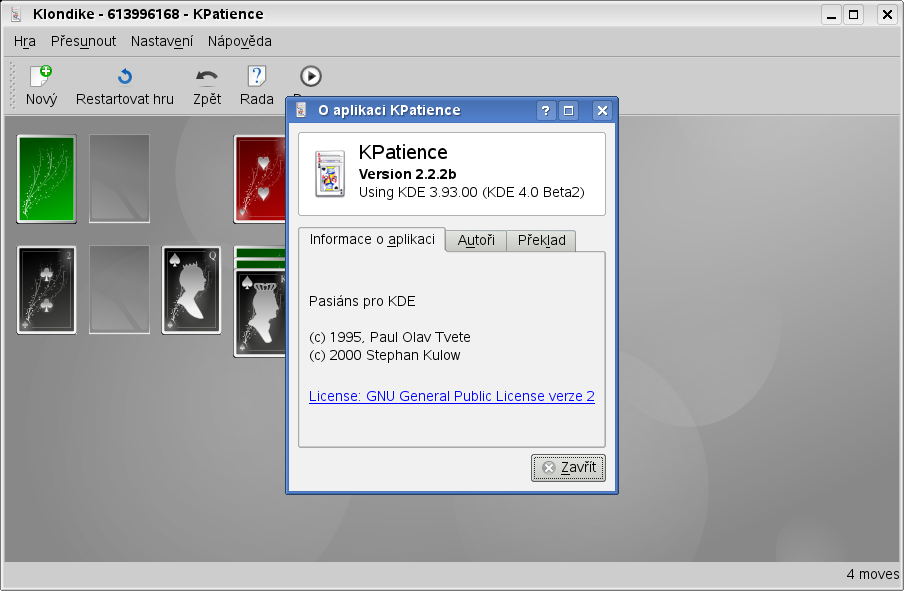Click the (c) 1995, Paul Olav Tvete line

390,337
